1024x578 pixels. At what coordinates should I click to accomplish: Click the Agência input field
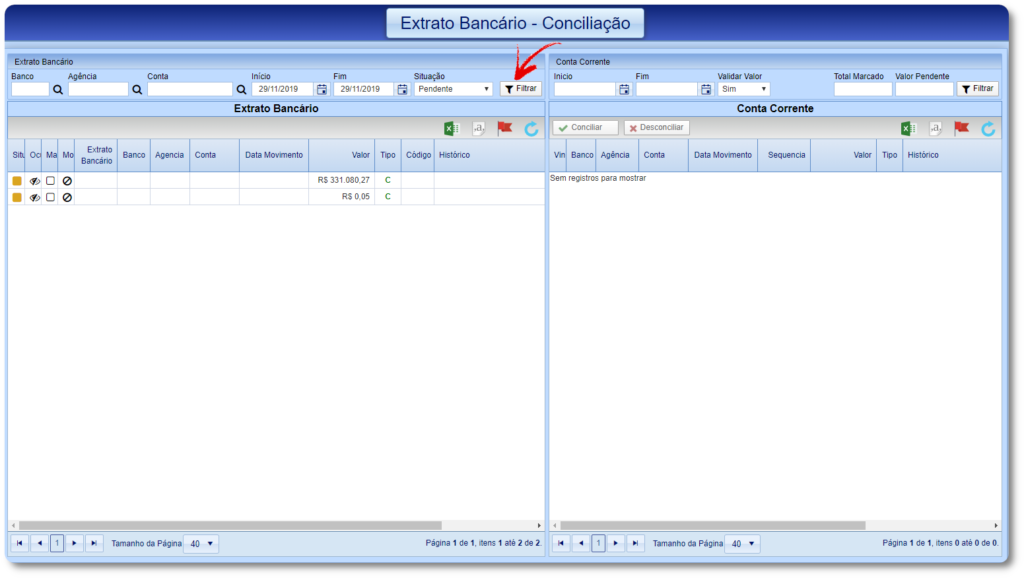pyautogui.click(x=98, y=89)
